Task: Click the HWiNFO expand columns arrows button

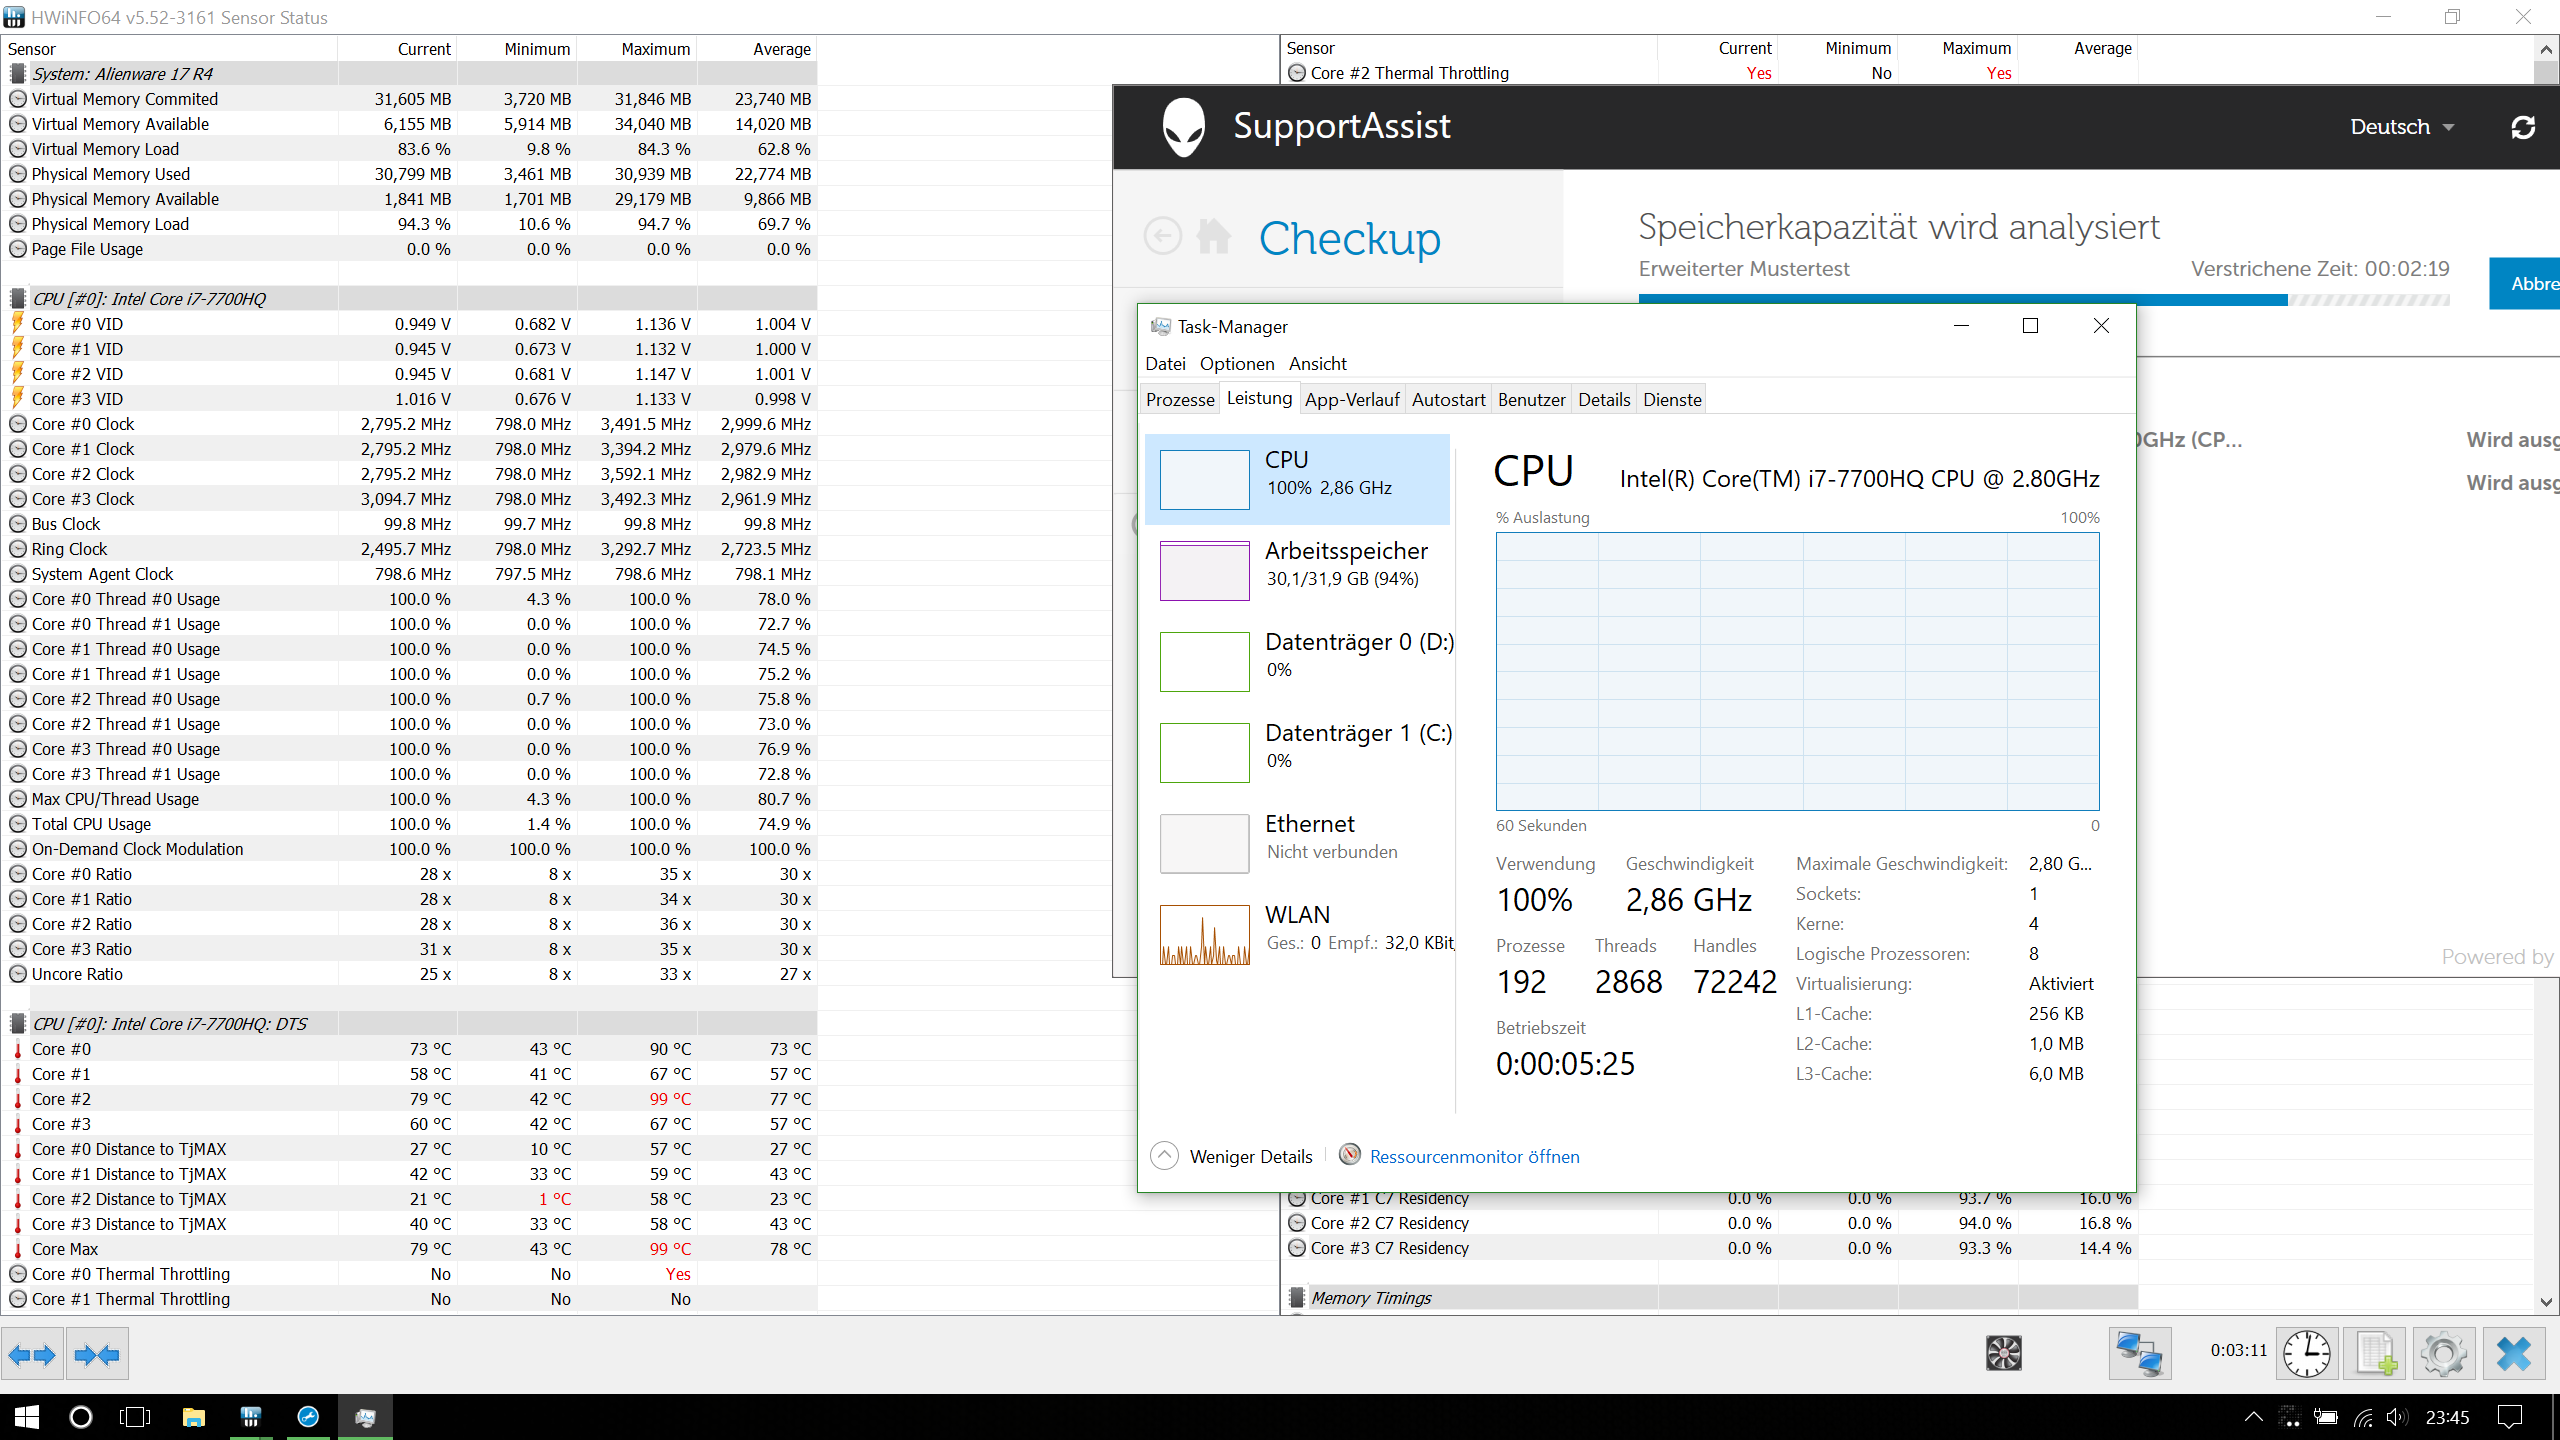Action: pyautogui.click(x=32, y=1356)
